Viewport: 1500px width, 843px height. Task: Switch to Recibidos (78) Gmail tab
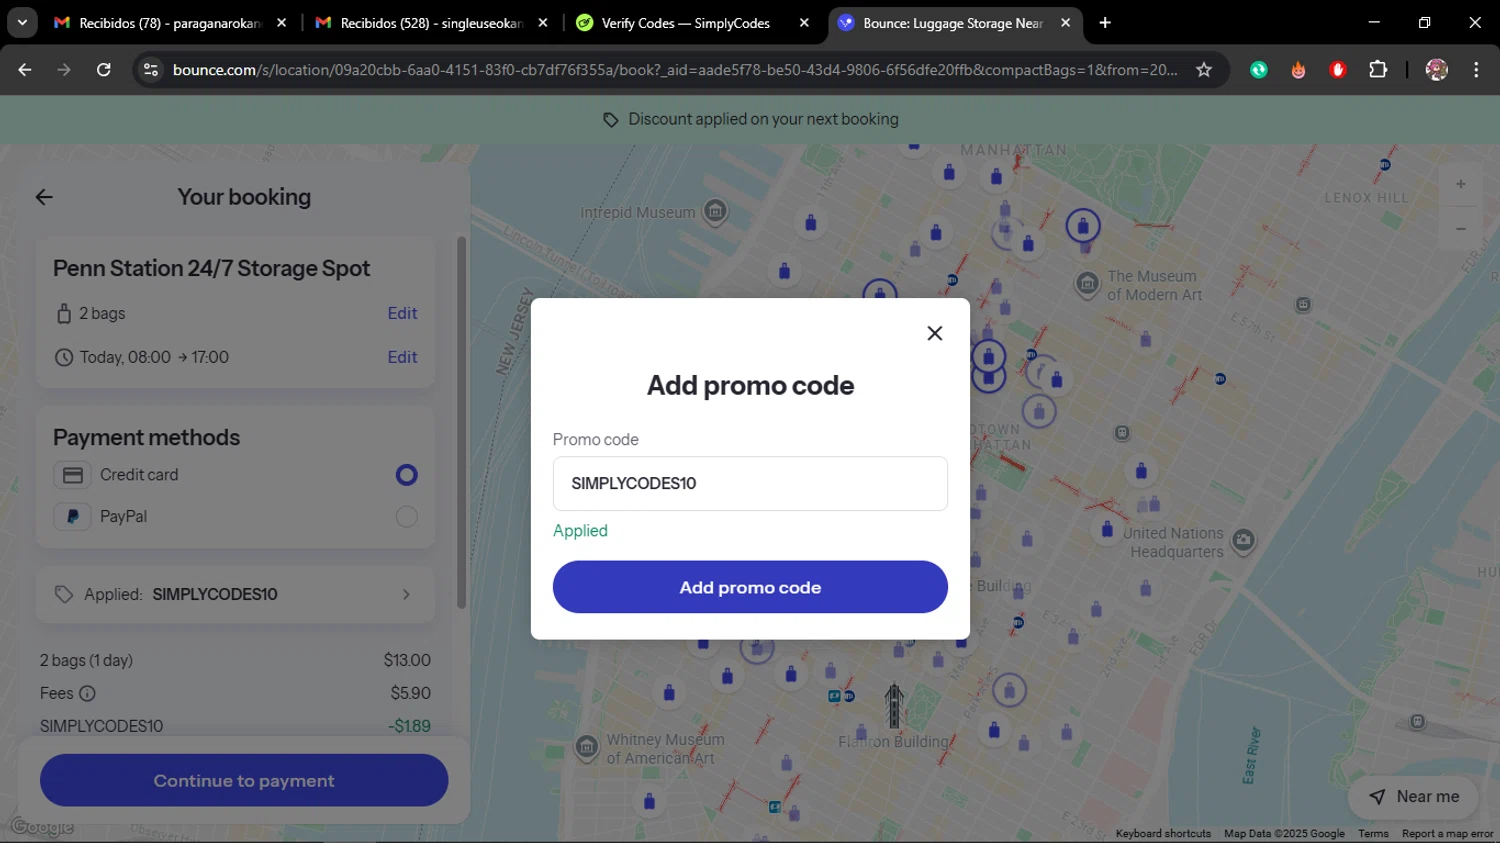[170, 23]
